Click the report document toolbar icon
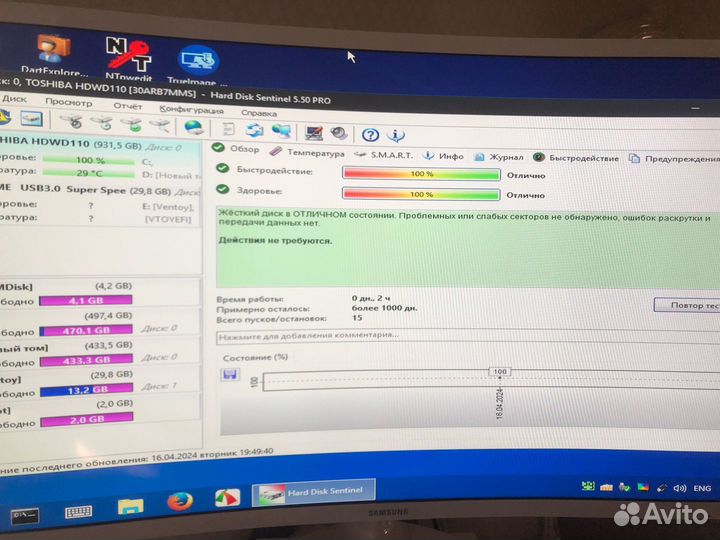The width and height of the screenshot is (720, 540). (x=228, y=129)
